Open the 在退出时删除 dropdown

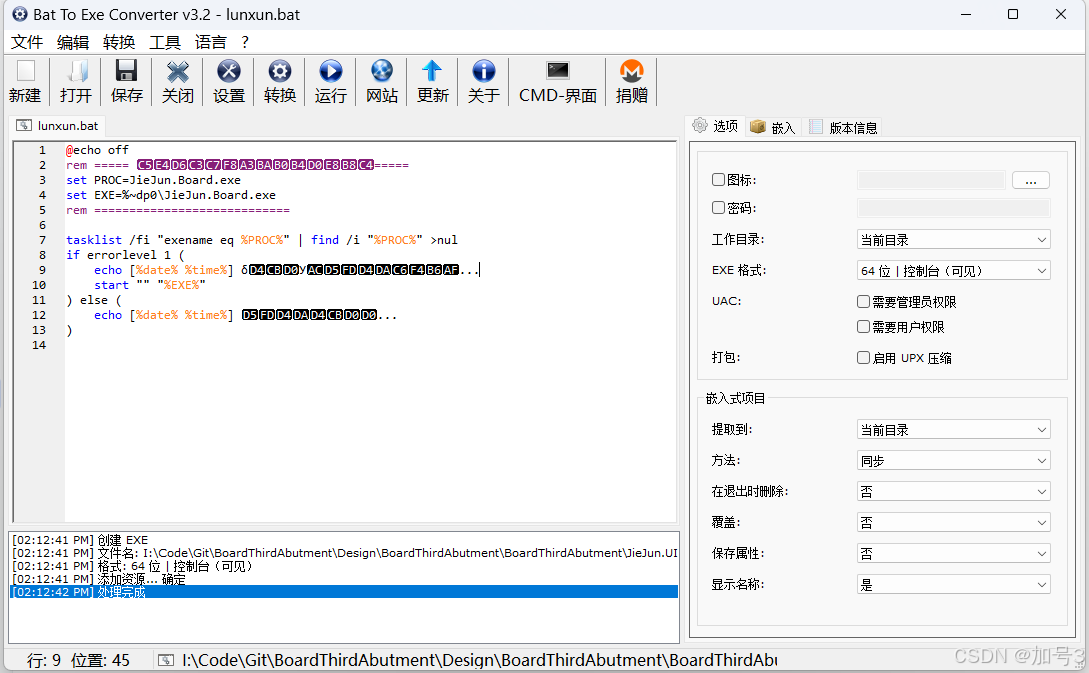pos(954,492)
